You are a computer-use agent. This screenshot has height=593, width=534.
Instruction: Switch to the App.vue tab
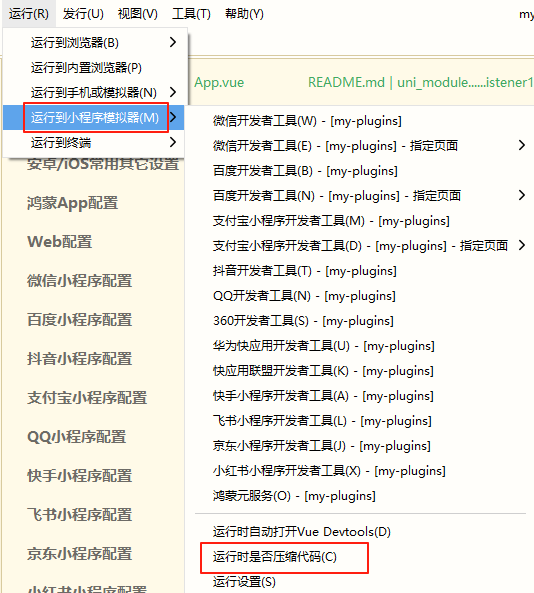pyautogui.click(x=219, y=82)
